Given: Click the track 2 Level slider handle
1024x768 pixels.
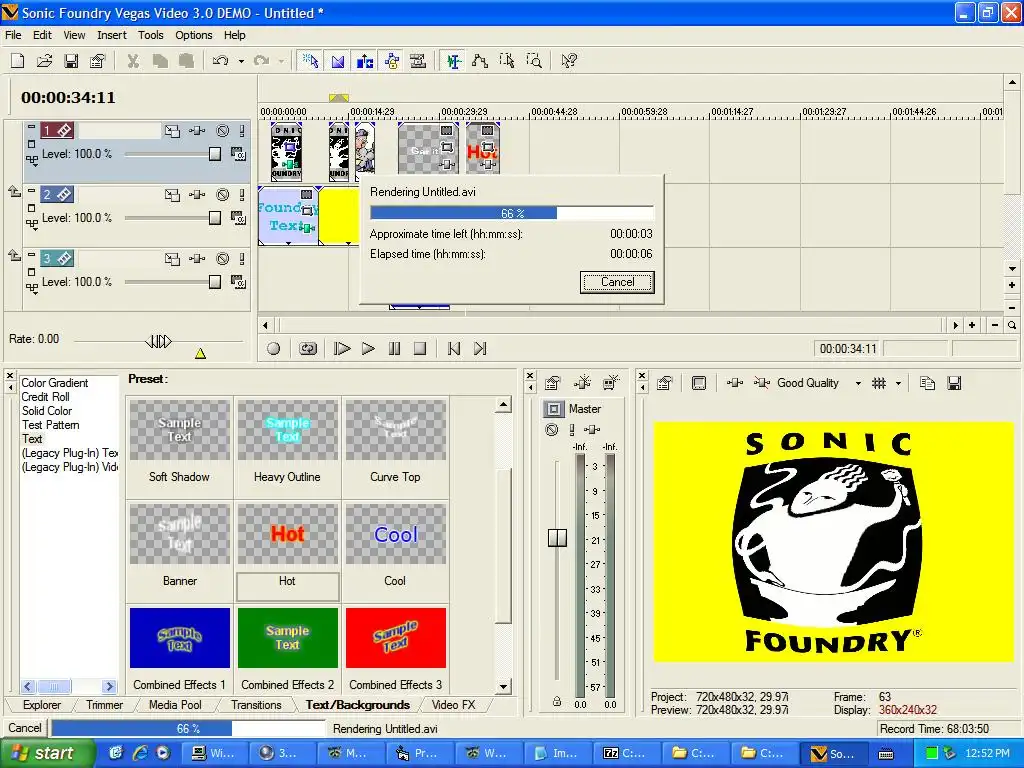Looking at the screenshot, I should pyautogui.click(x=215, y=218).
